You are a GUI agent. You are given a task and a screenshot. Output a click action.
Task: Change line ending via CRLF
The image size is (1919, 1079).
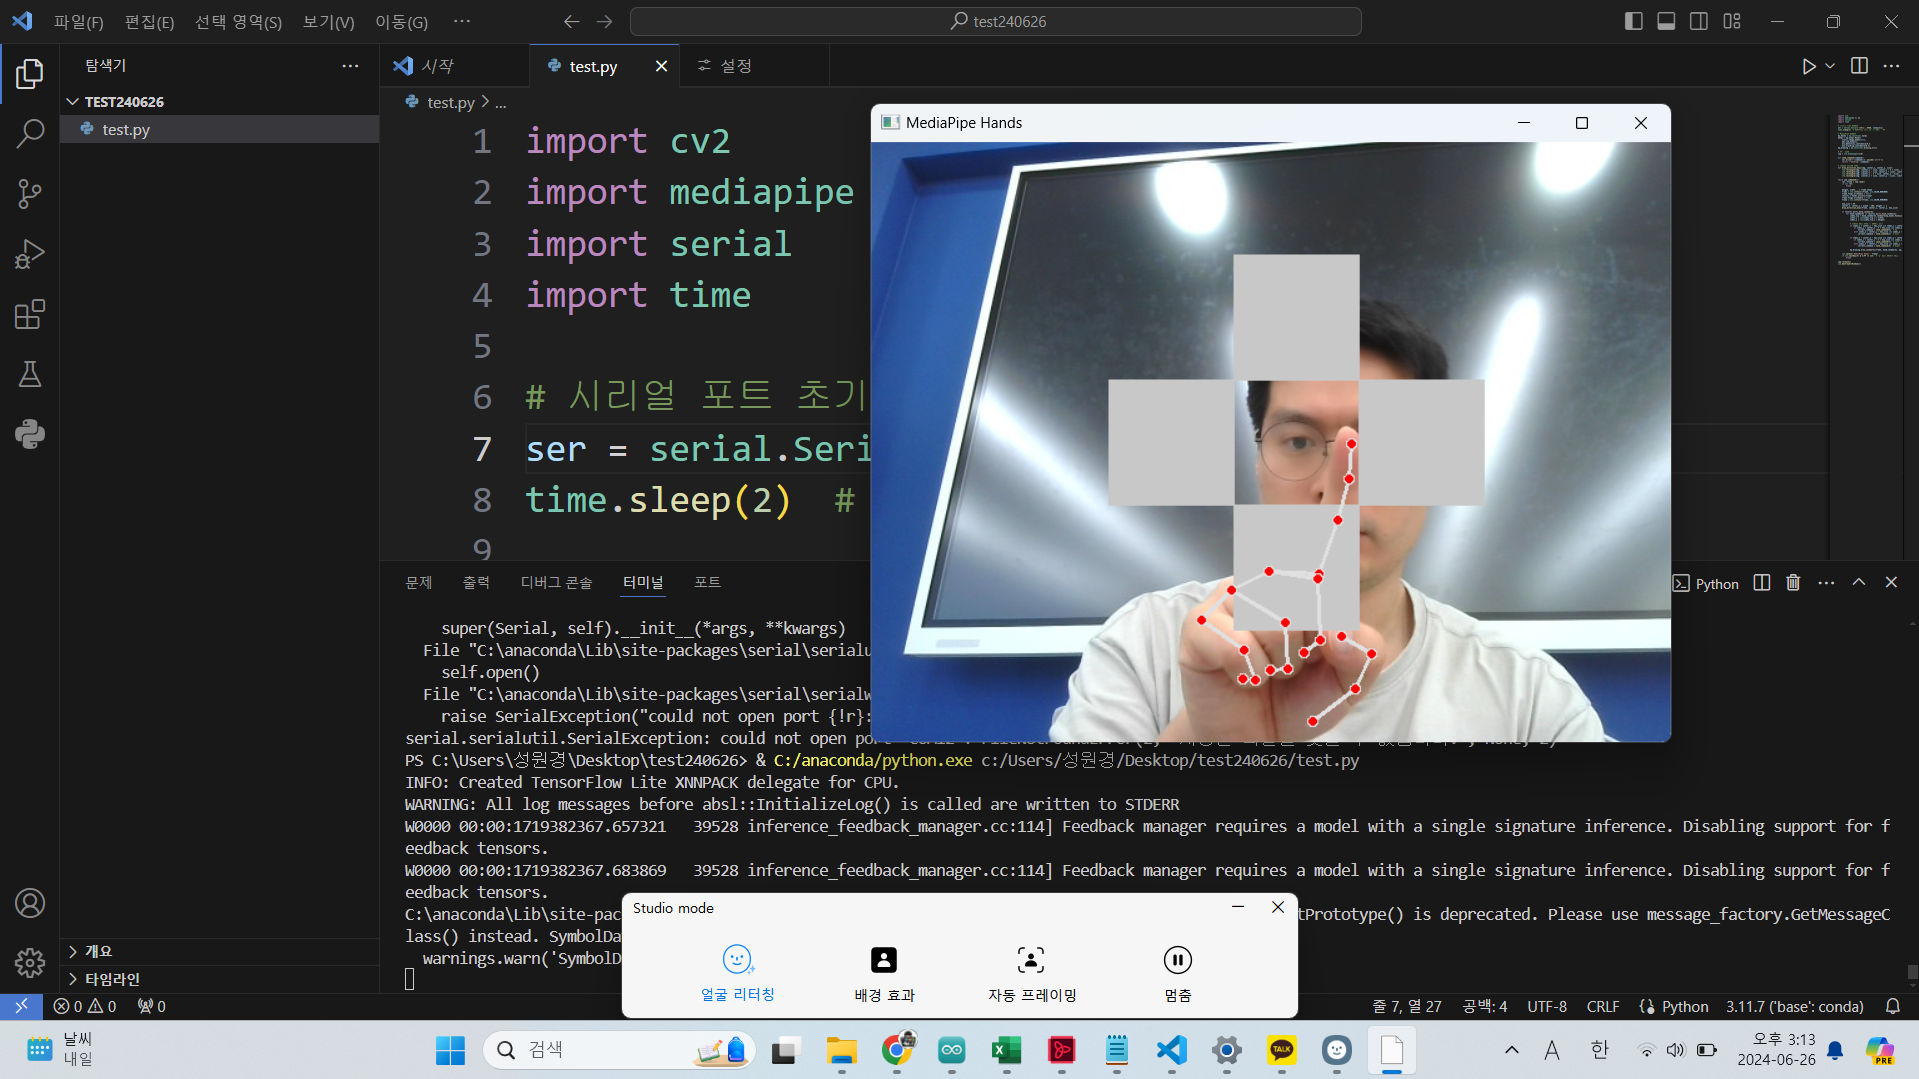tap(1603, 1007)
